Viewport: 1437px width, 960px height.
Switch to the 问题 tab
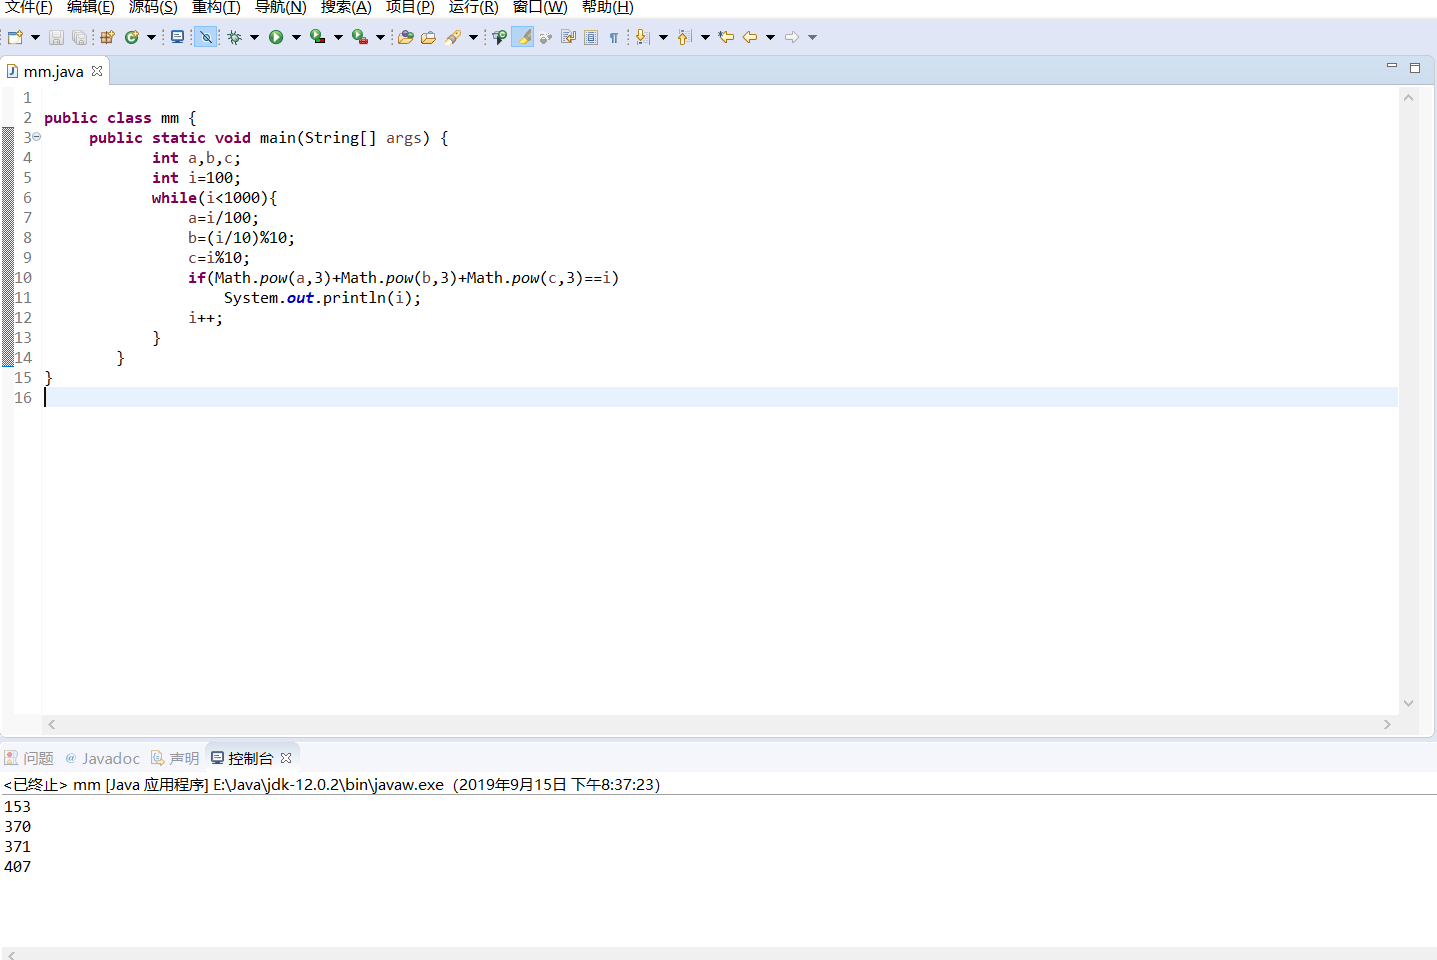click(x=29, y=758)
